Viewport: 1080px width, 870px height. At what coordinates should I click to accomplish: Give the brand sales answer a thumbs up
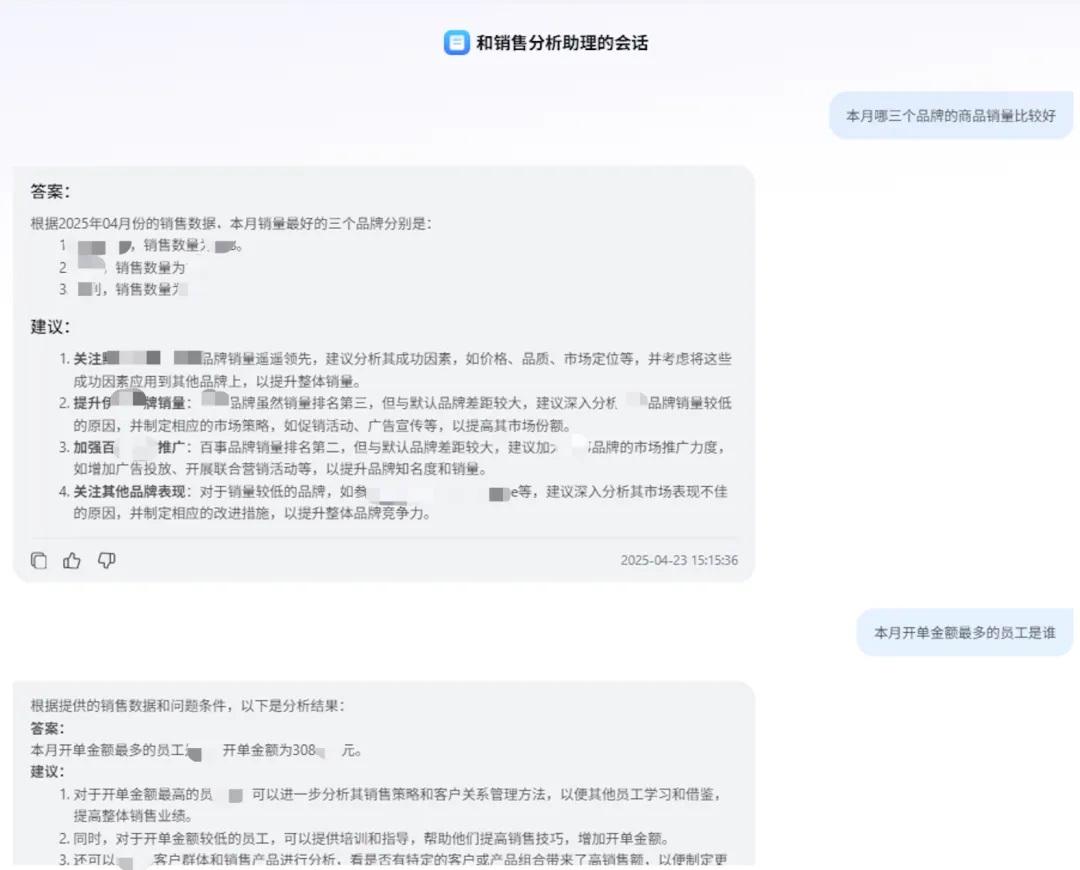[x=72, y=561]
